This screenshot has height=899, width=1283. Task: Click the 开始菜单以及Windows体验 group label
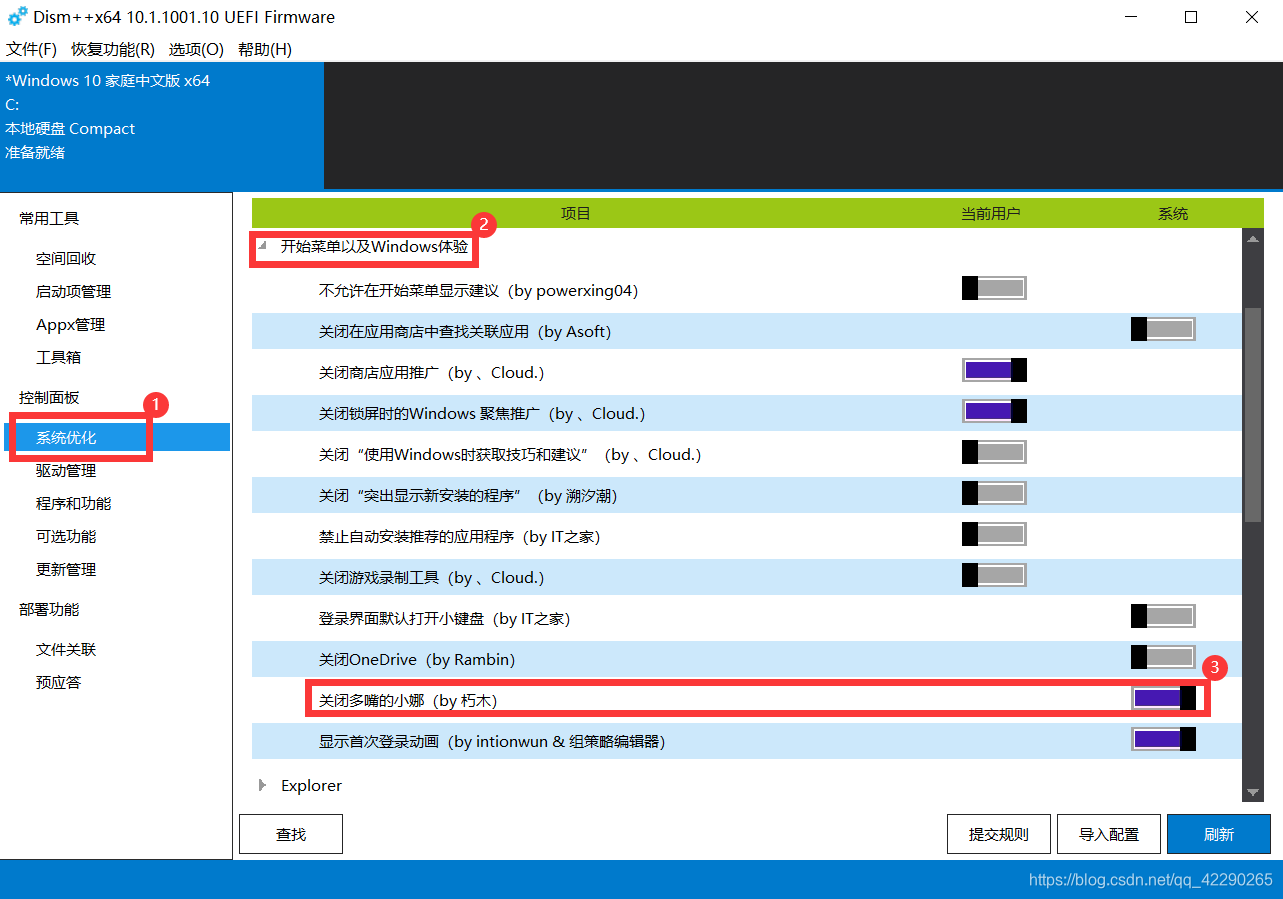point(374,246)
